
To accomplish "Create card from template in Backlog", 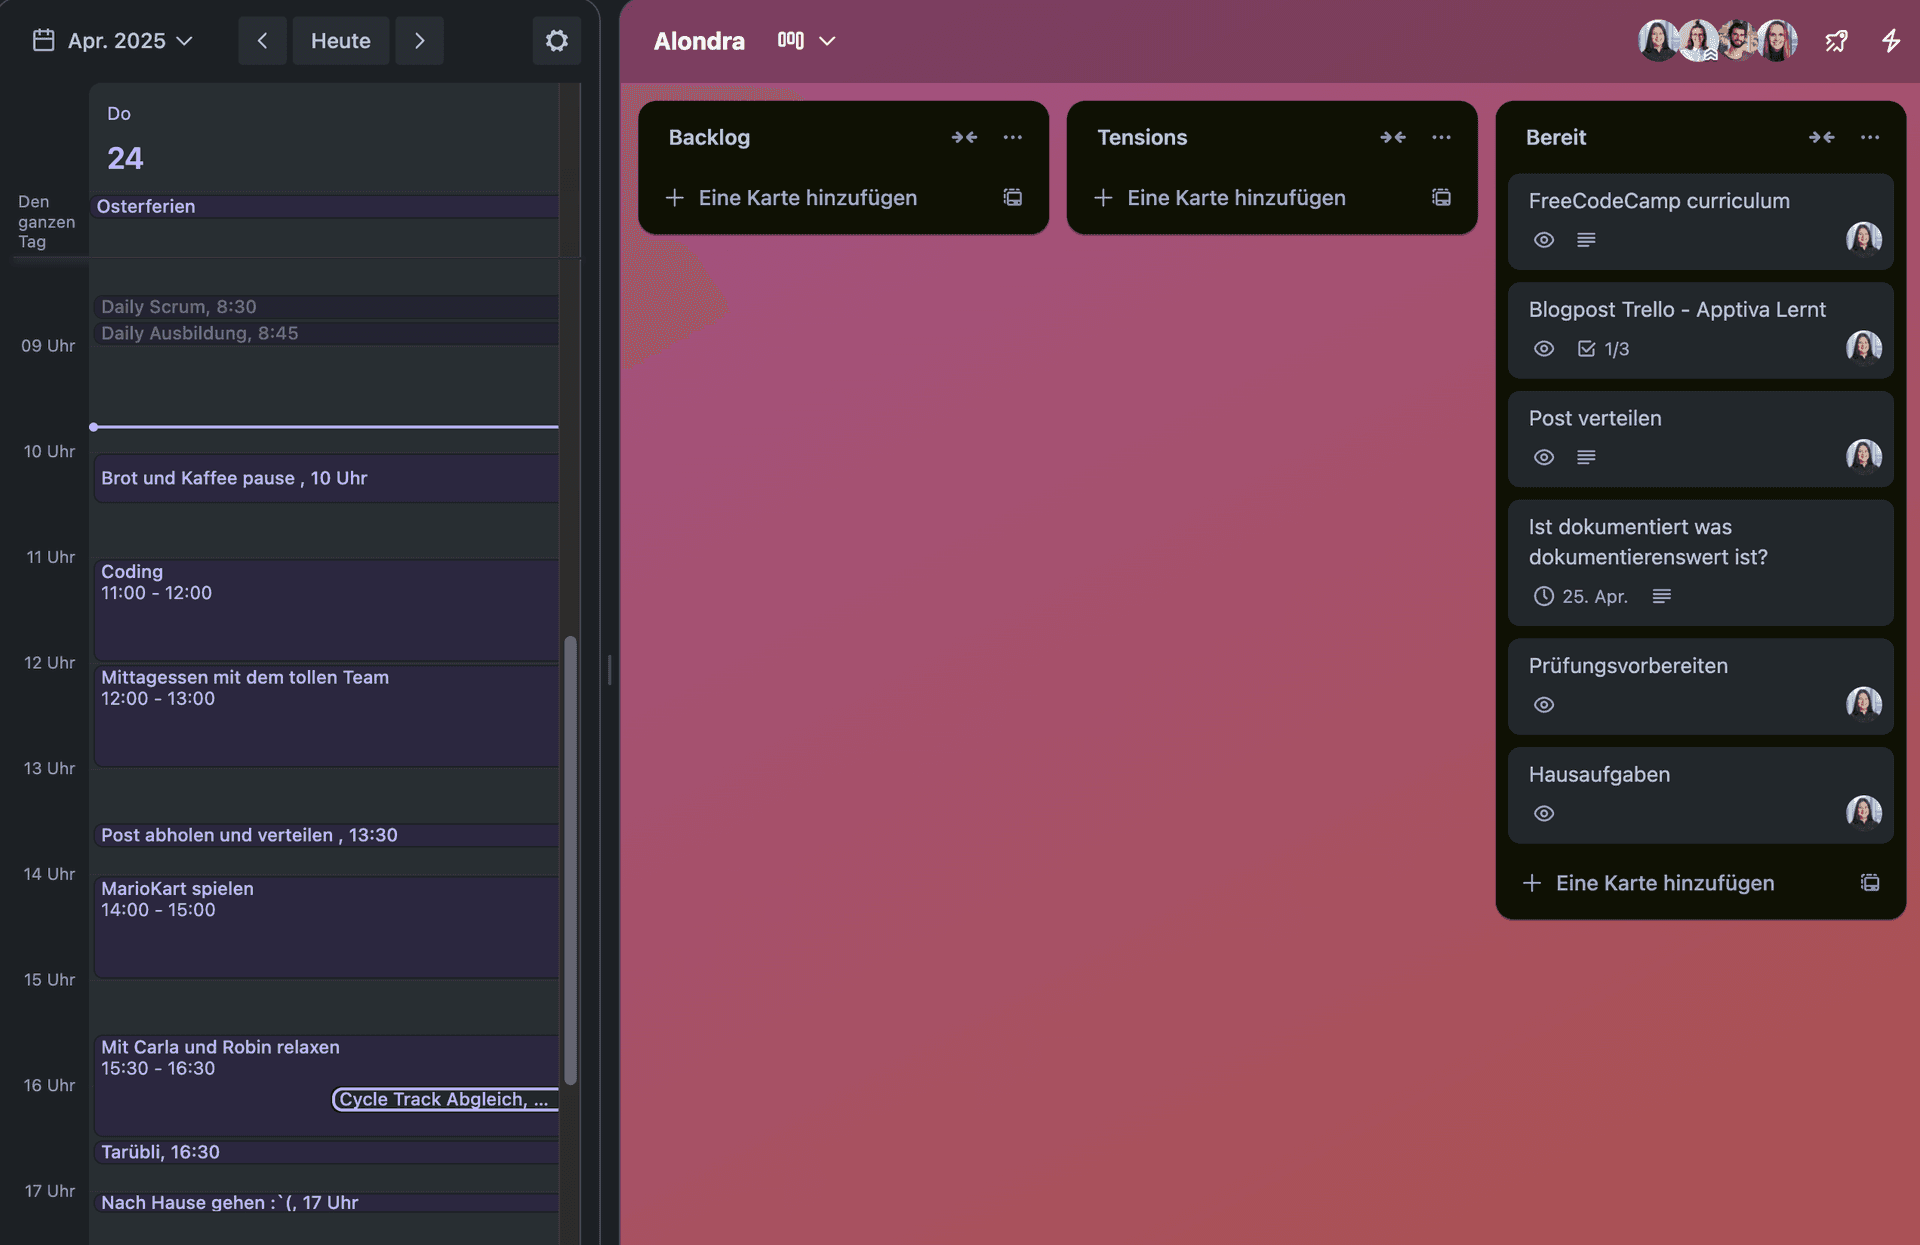I will point(1013,198).
